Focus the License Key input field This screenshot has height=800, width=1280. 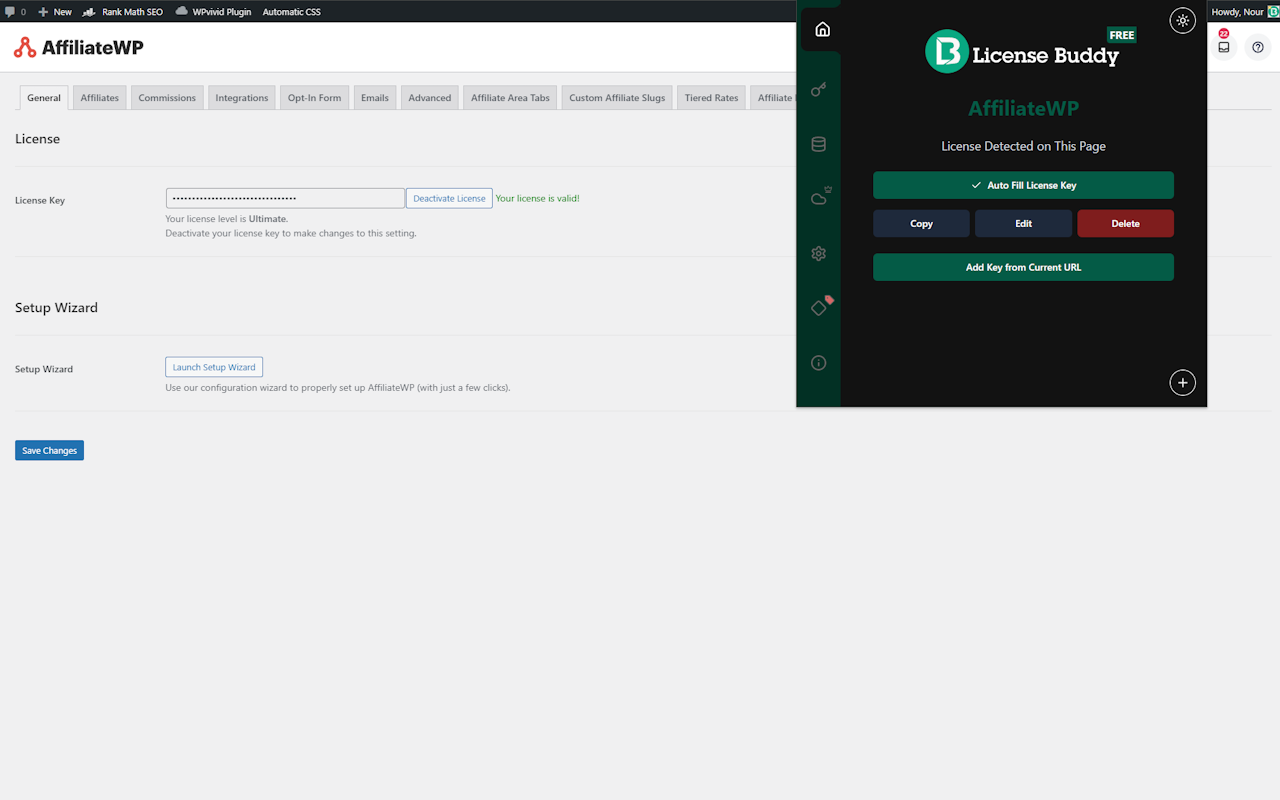pos(285,198)
